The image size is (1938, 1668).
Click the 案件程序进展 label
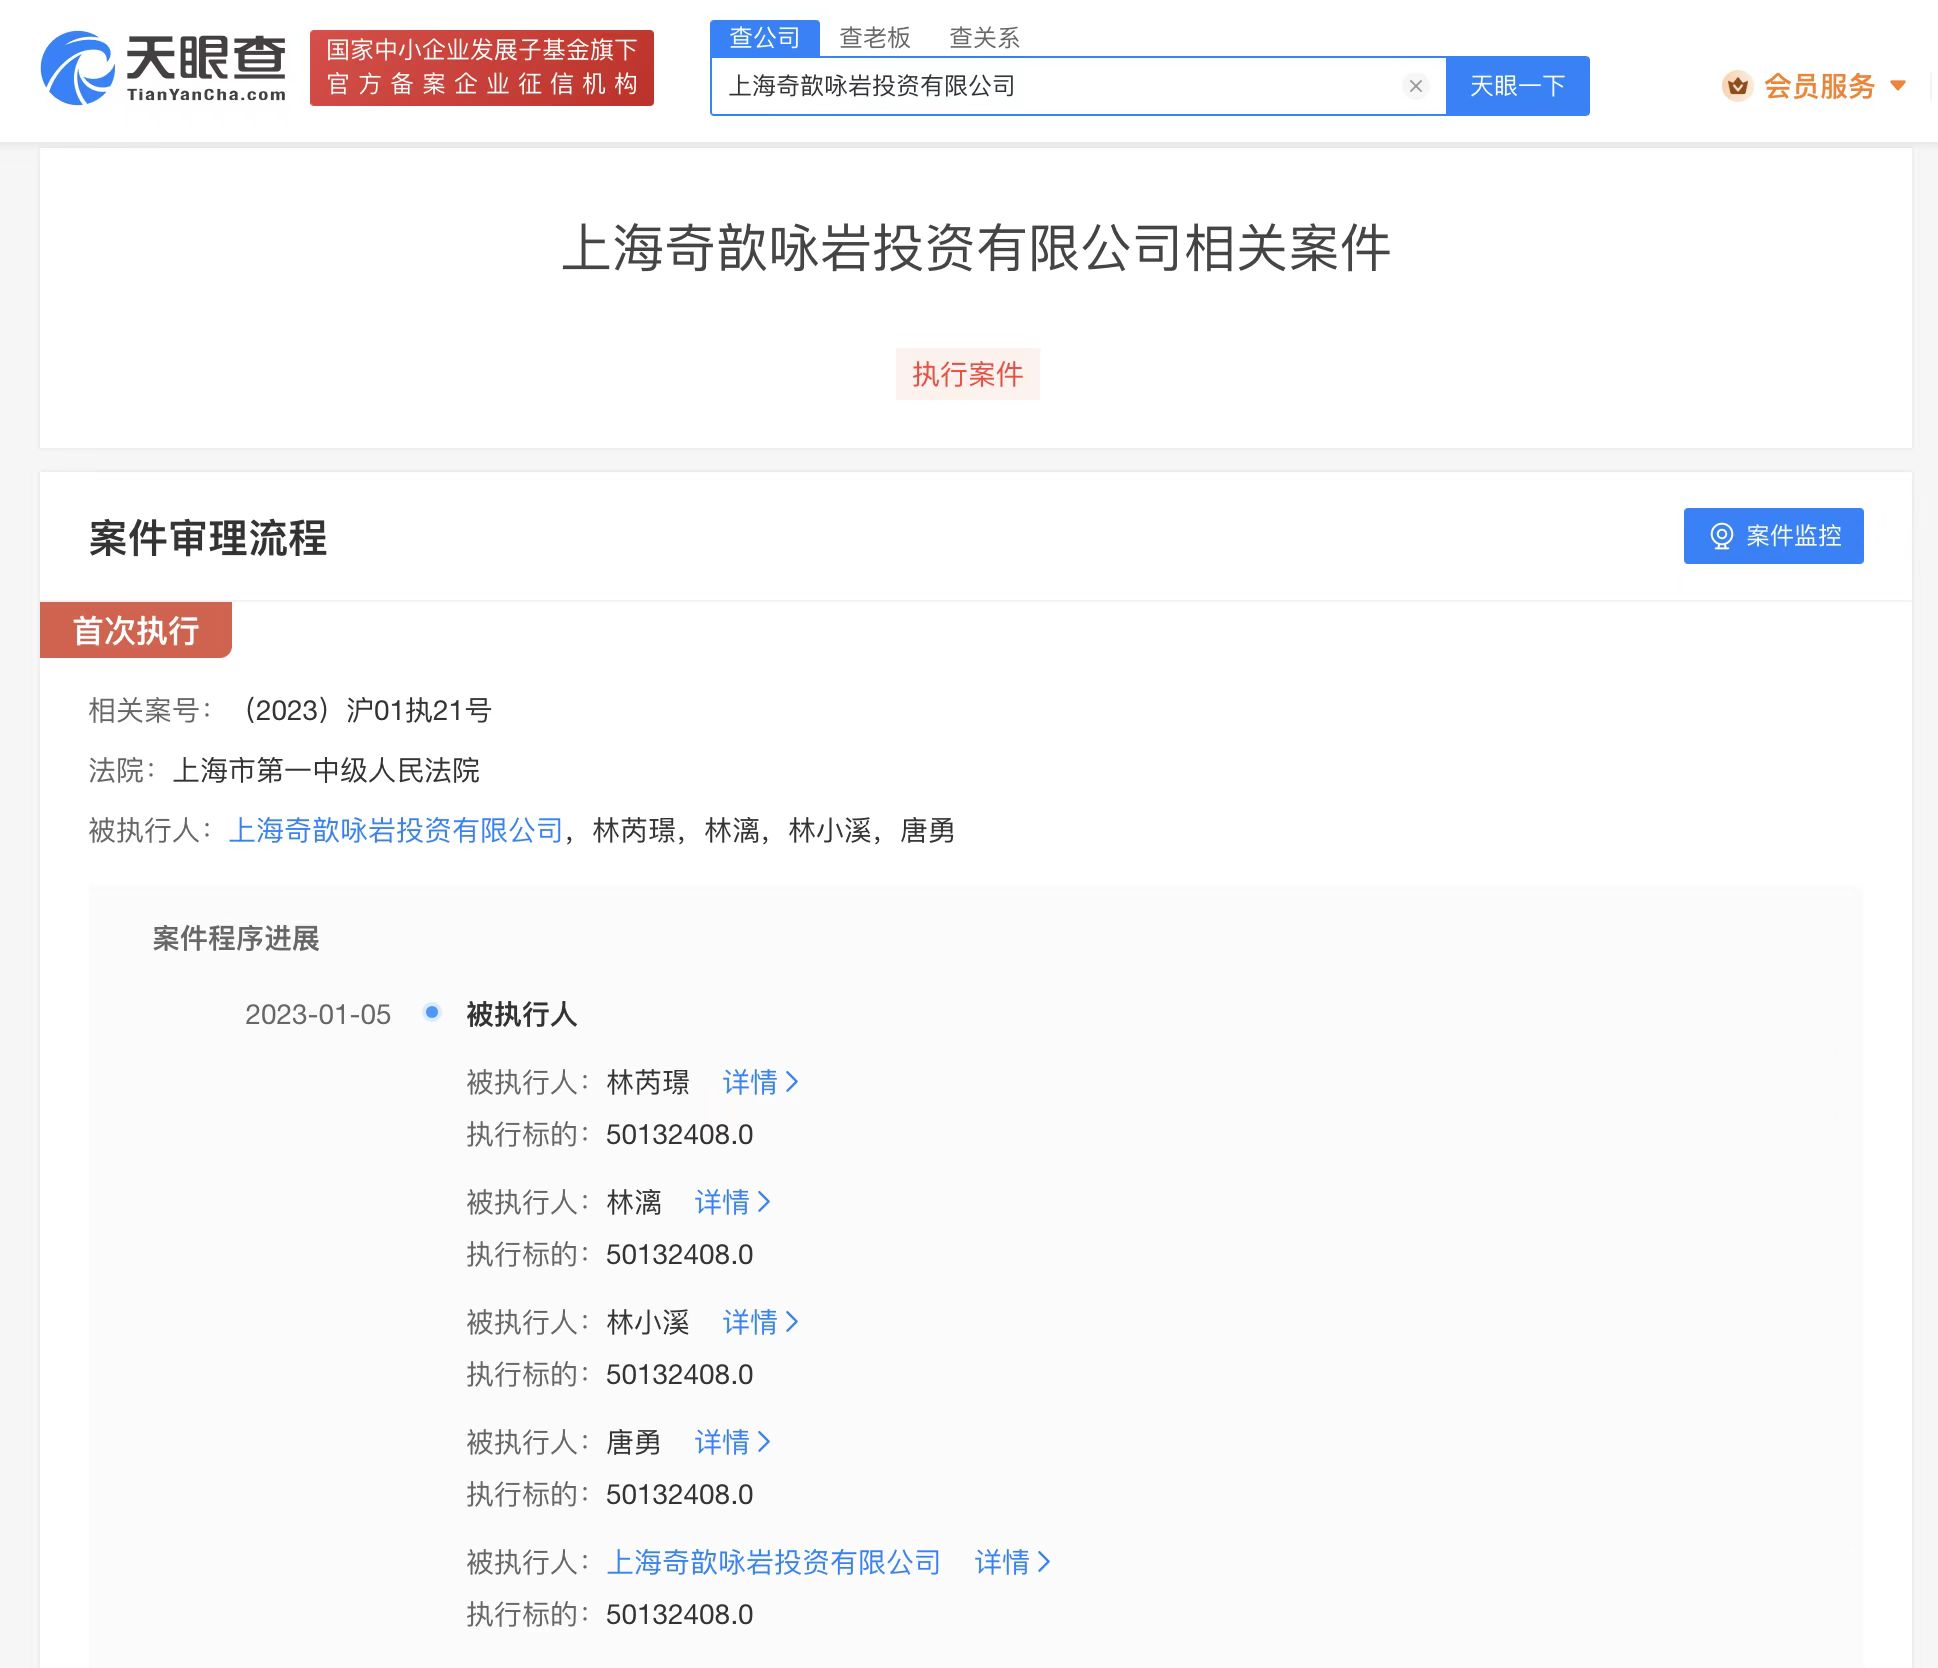pos(236,938)
